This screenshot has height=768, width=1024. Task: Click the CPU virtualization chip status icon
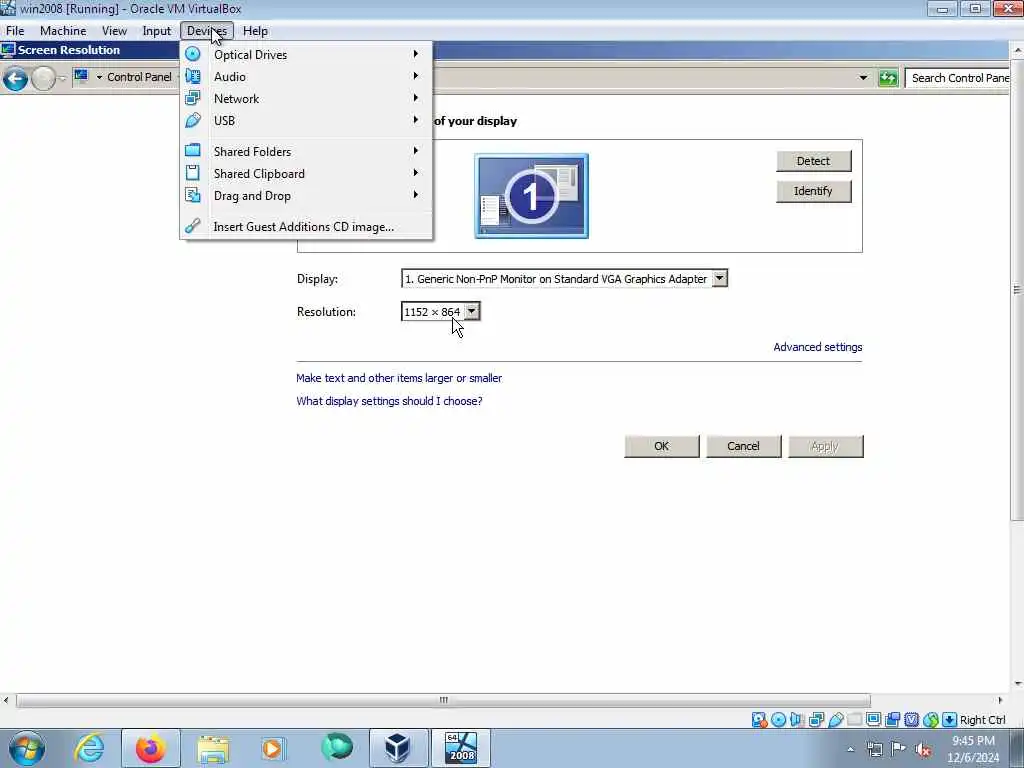tap(912, 720)
